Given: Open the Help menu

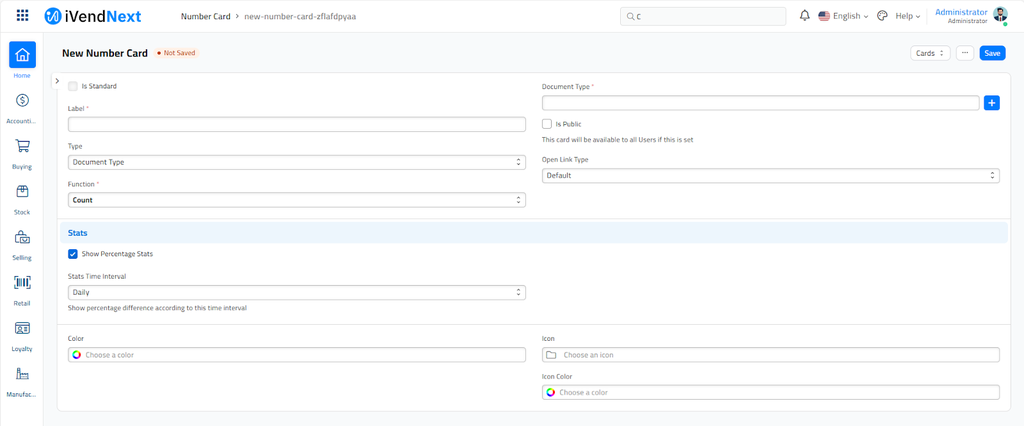Looking at the screenshot, I should 907,16.
